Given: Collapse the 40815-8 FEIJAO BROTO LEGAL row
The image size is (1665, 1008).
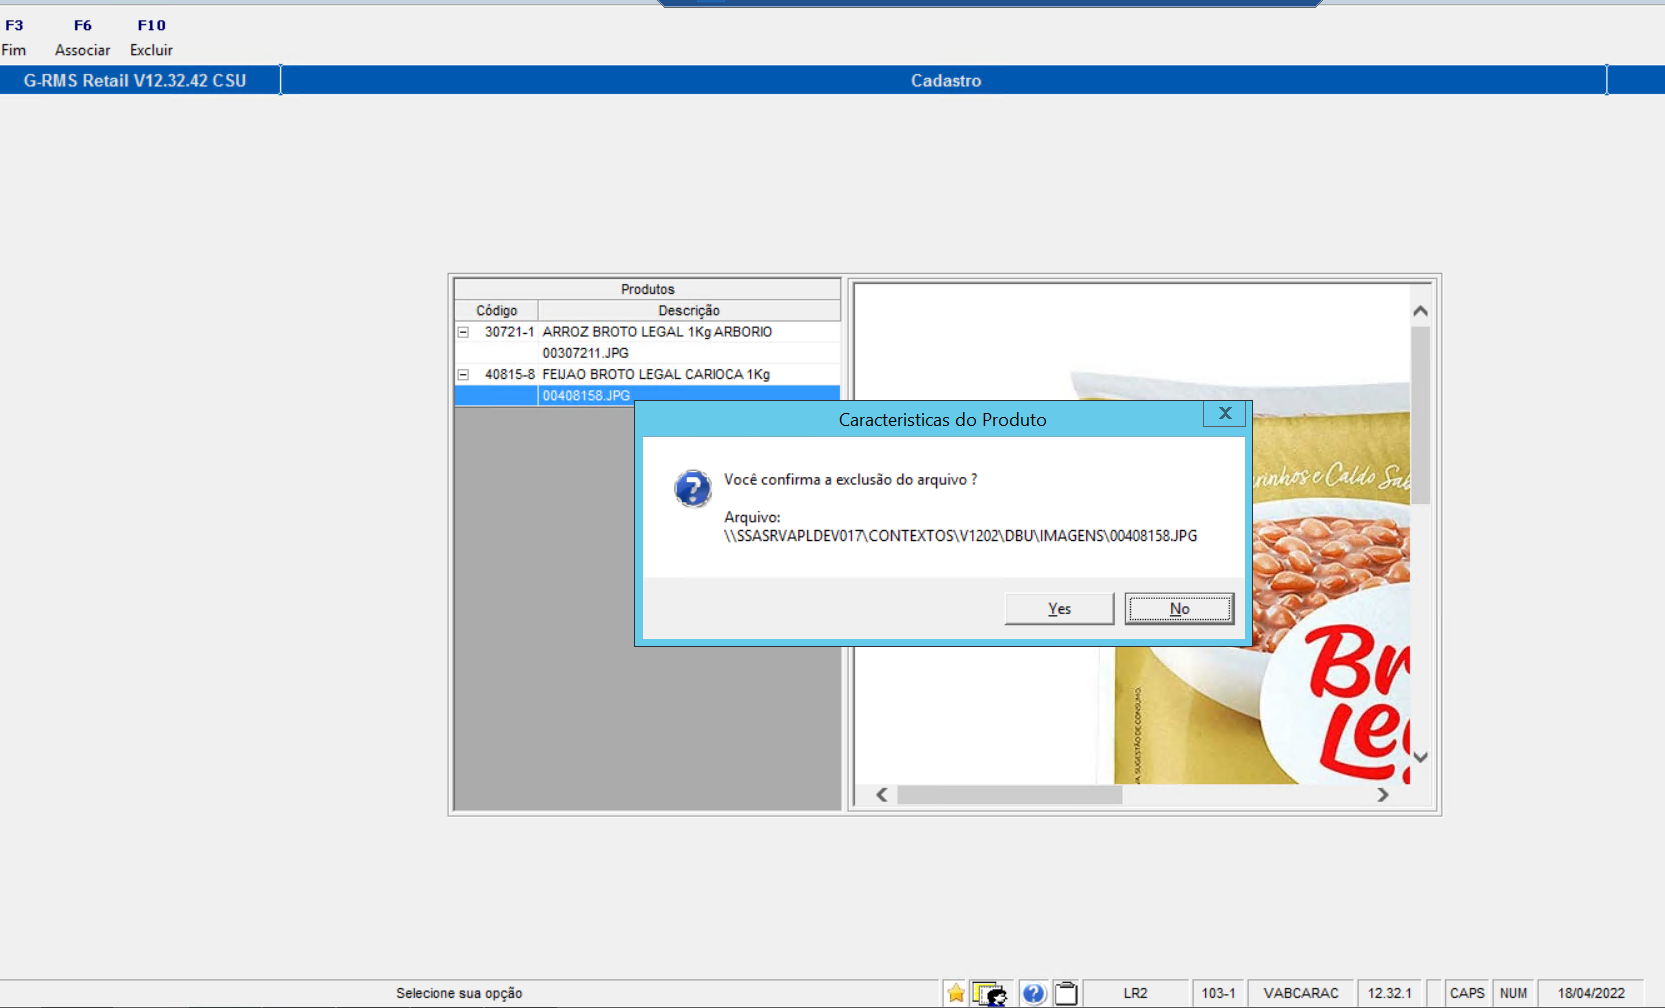Looking at the screenshot, I should click(x=463, y=374).
